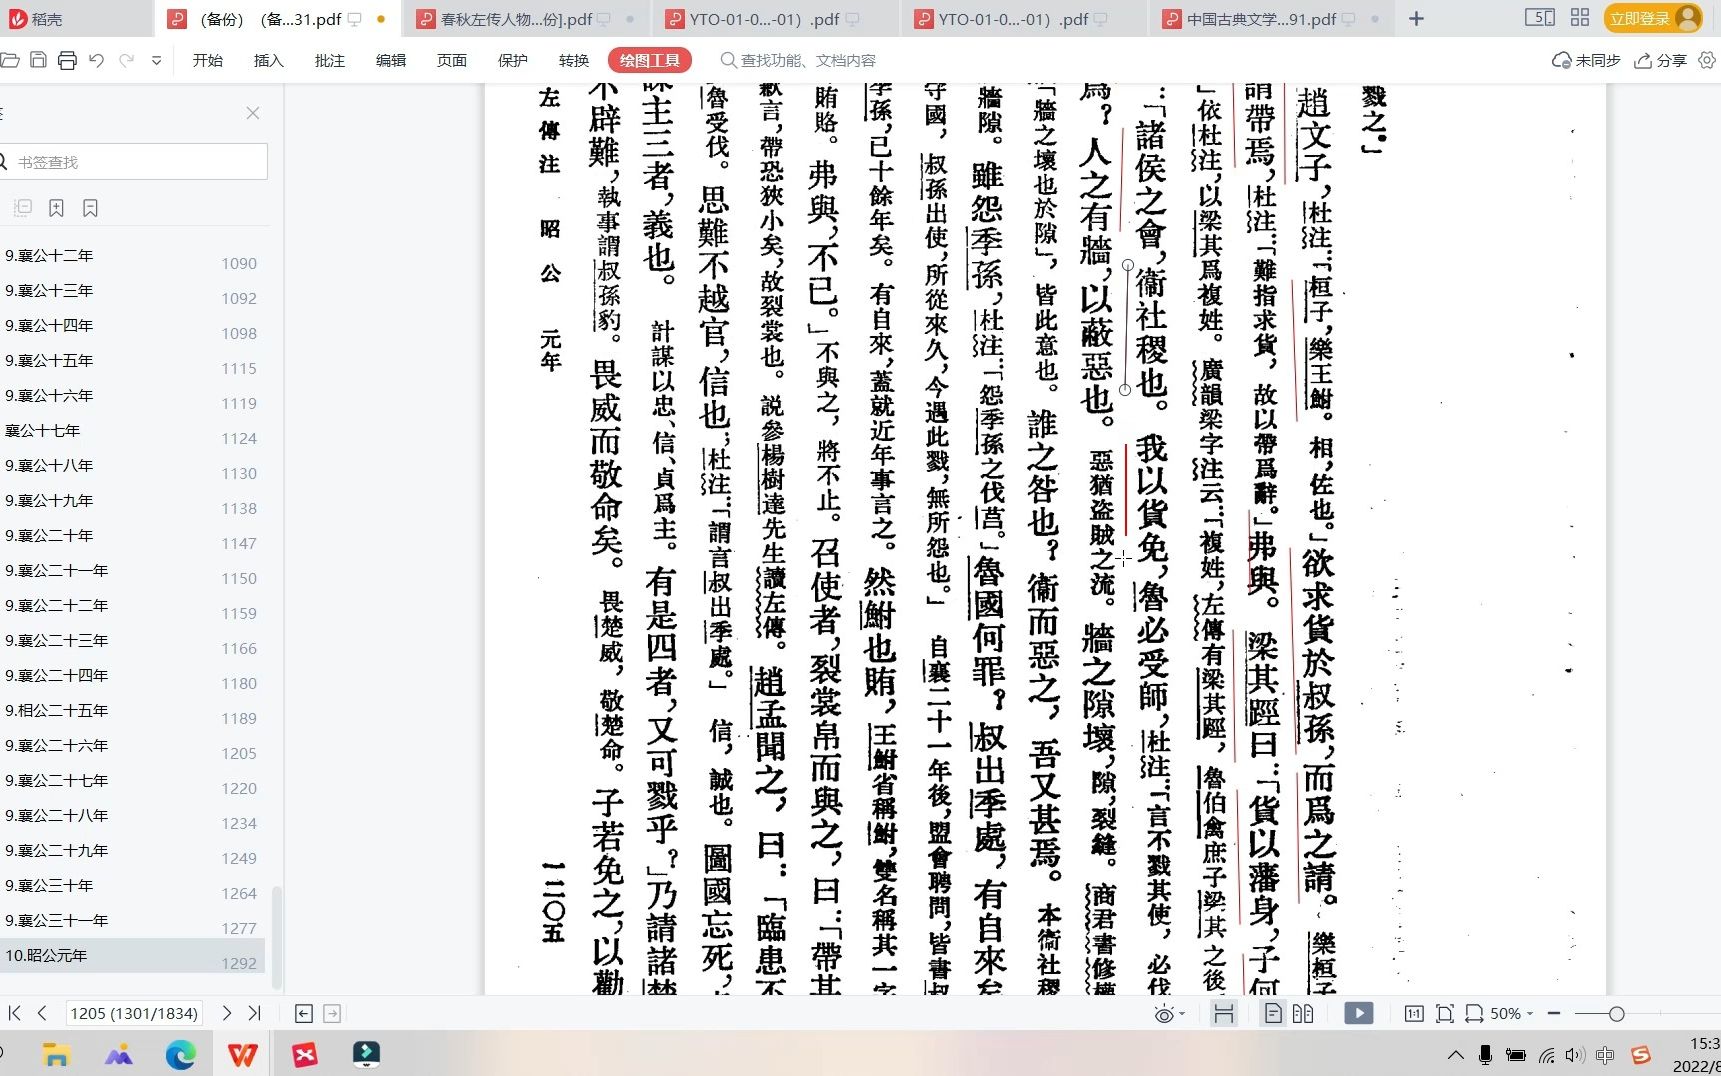Click the bookmark list icon
This screenshot has width=1721, height=1076.
click(x=91, y=208)
